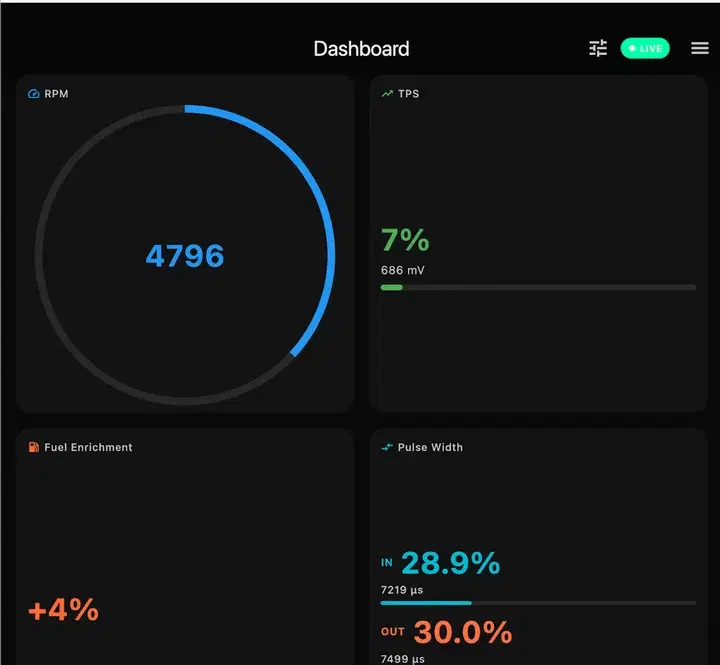Click the 7219 µs reading
Screen dimensions: 720x665
point(402,590)
